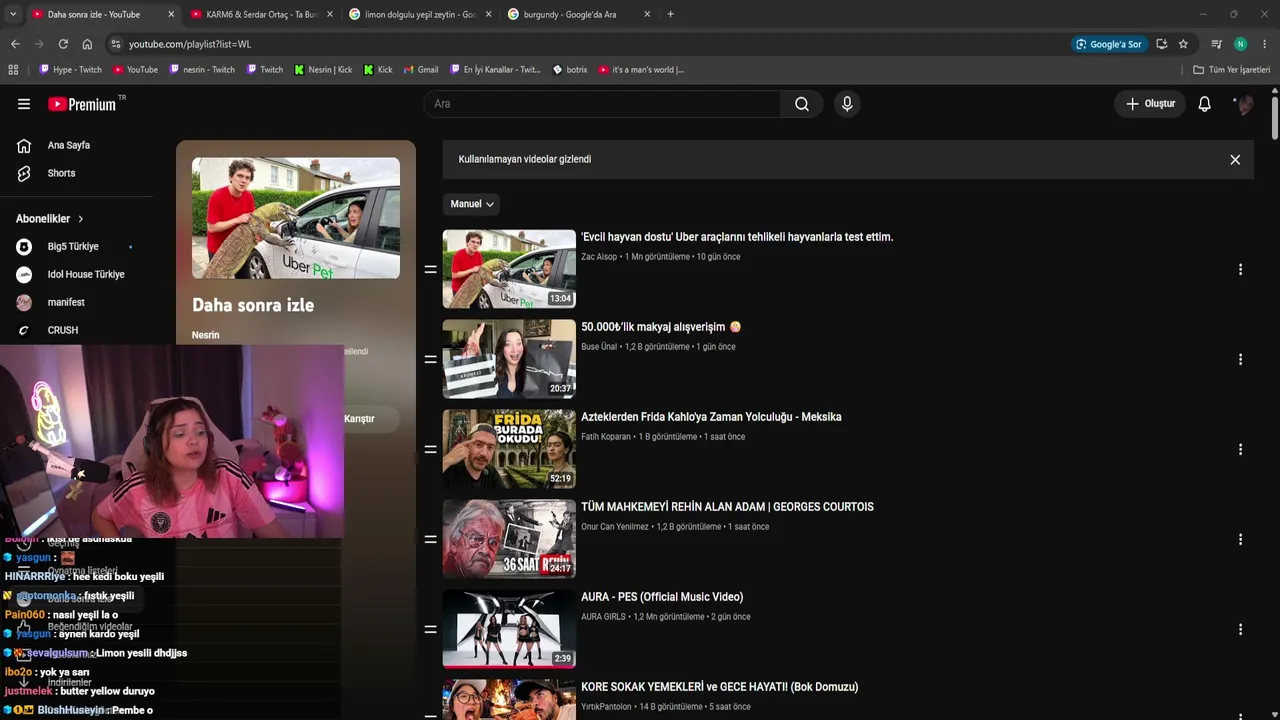This screenshot has width=1280, height=720.
Task: Click in the Ara search field
Action: tap(603, 104)
